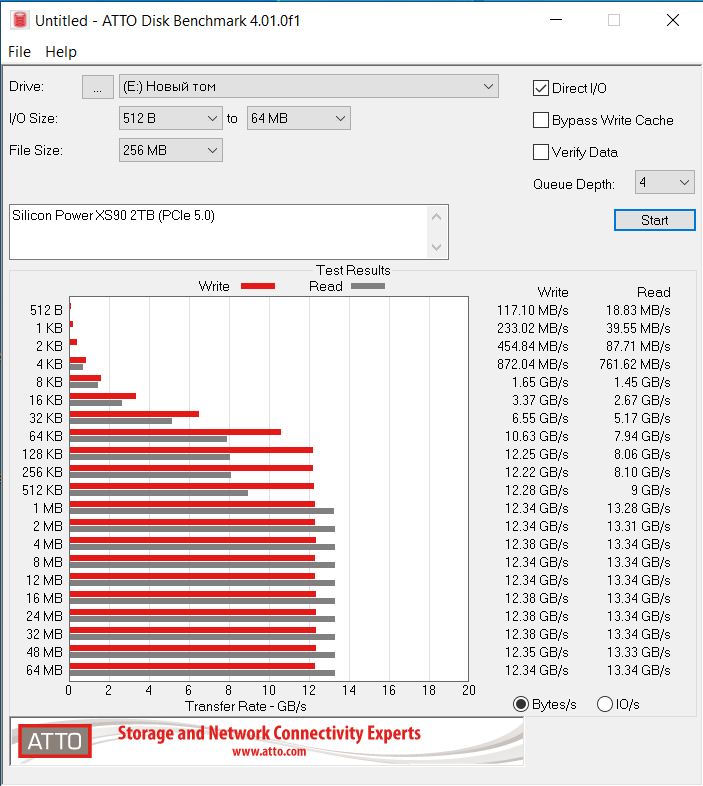Click the red Write legend swatch
The image size is (703, 786).
[x=258, y=286]
